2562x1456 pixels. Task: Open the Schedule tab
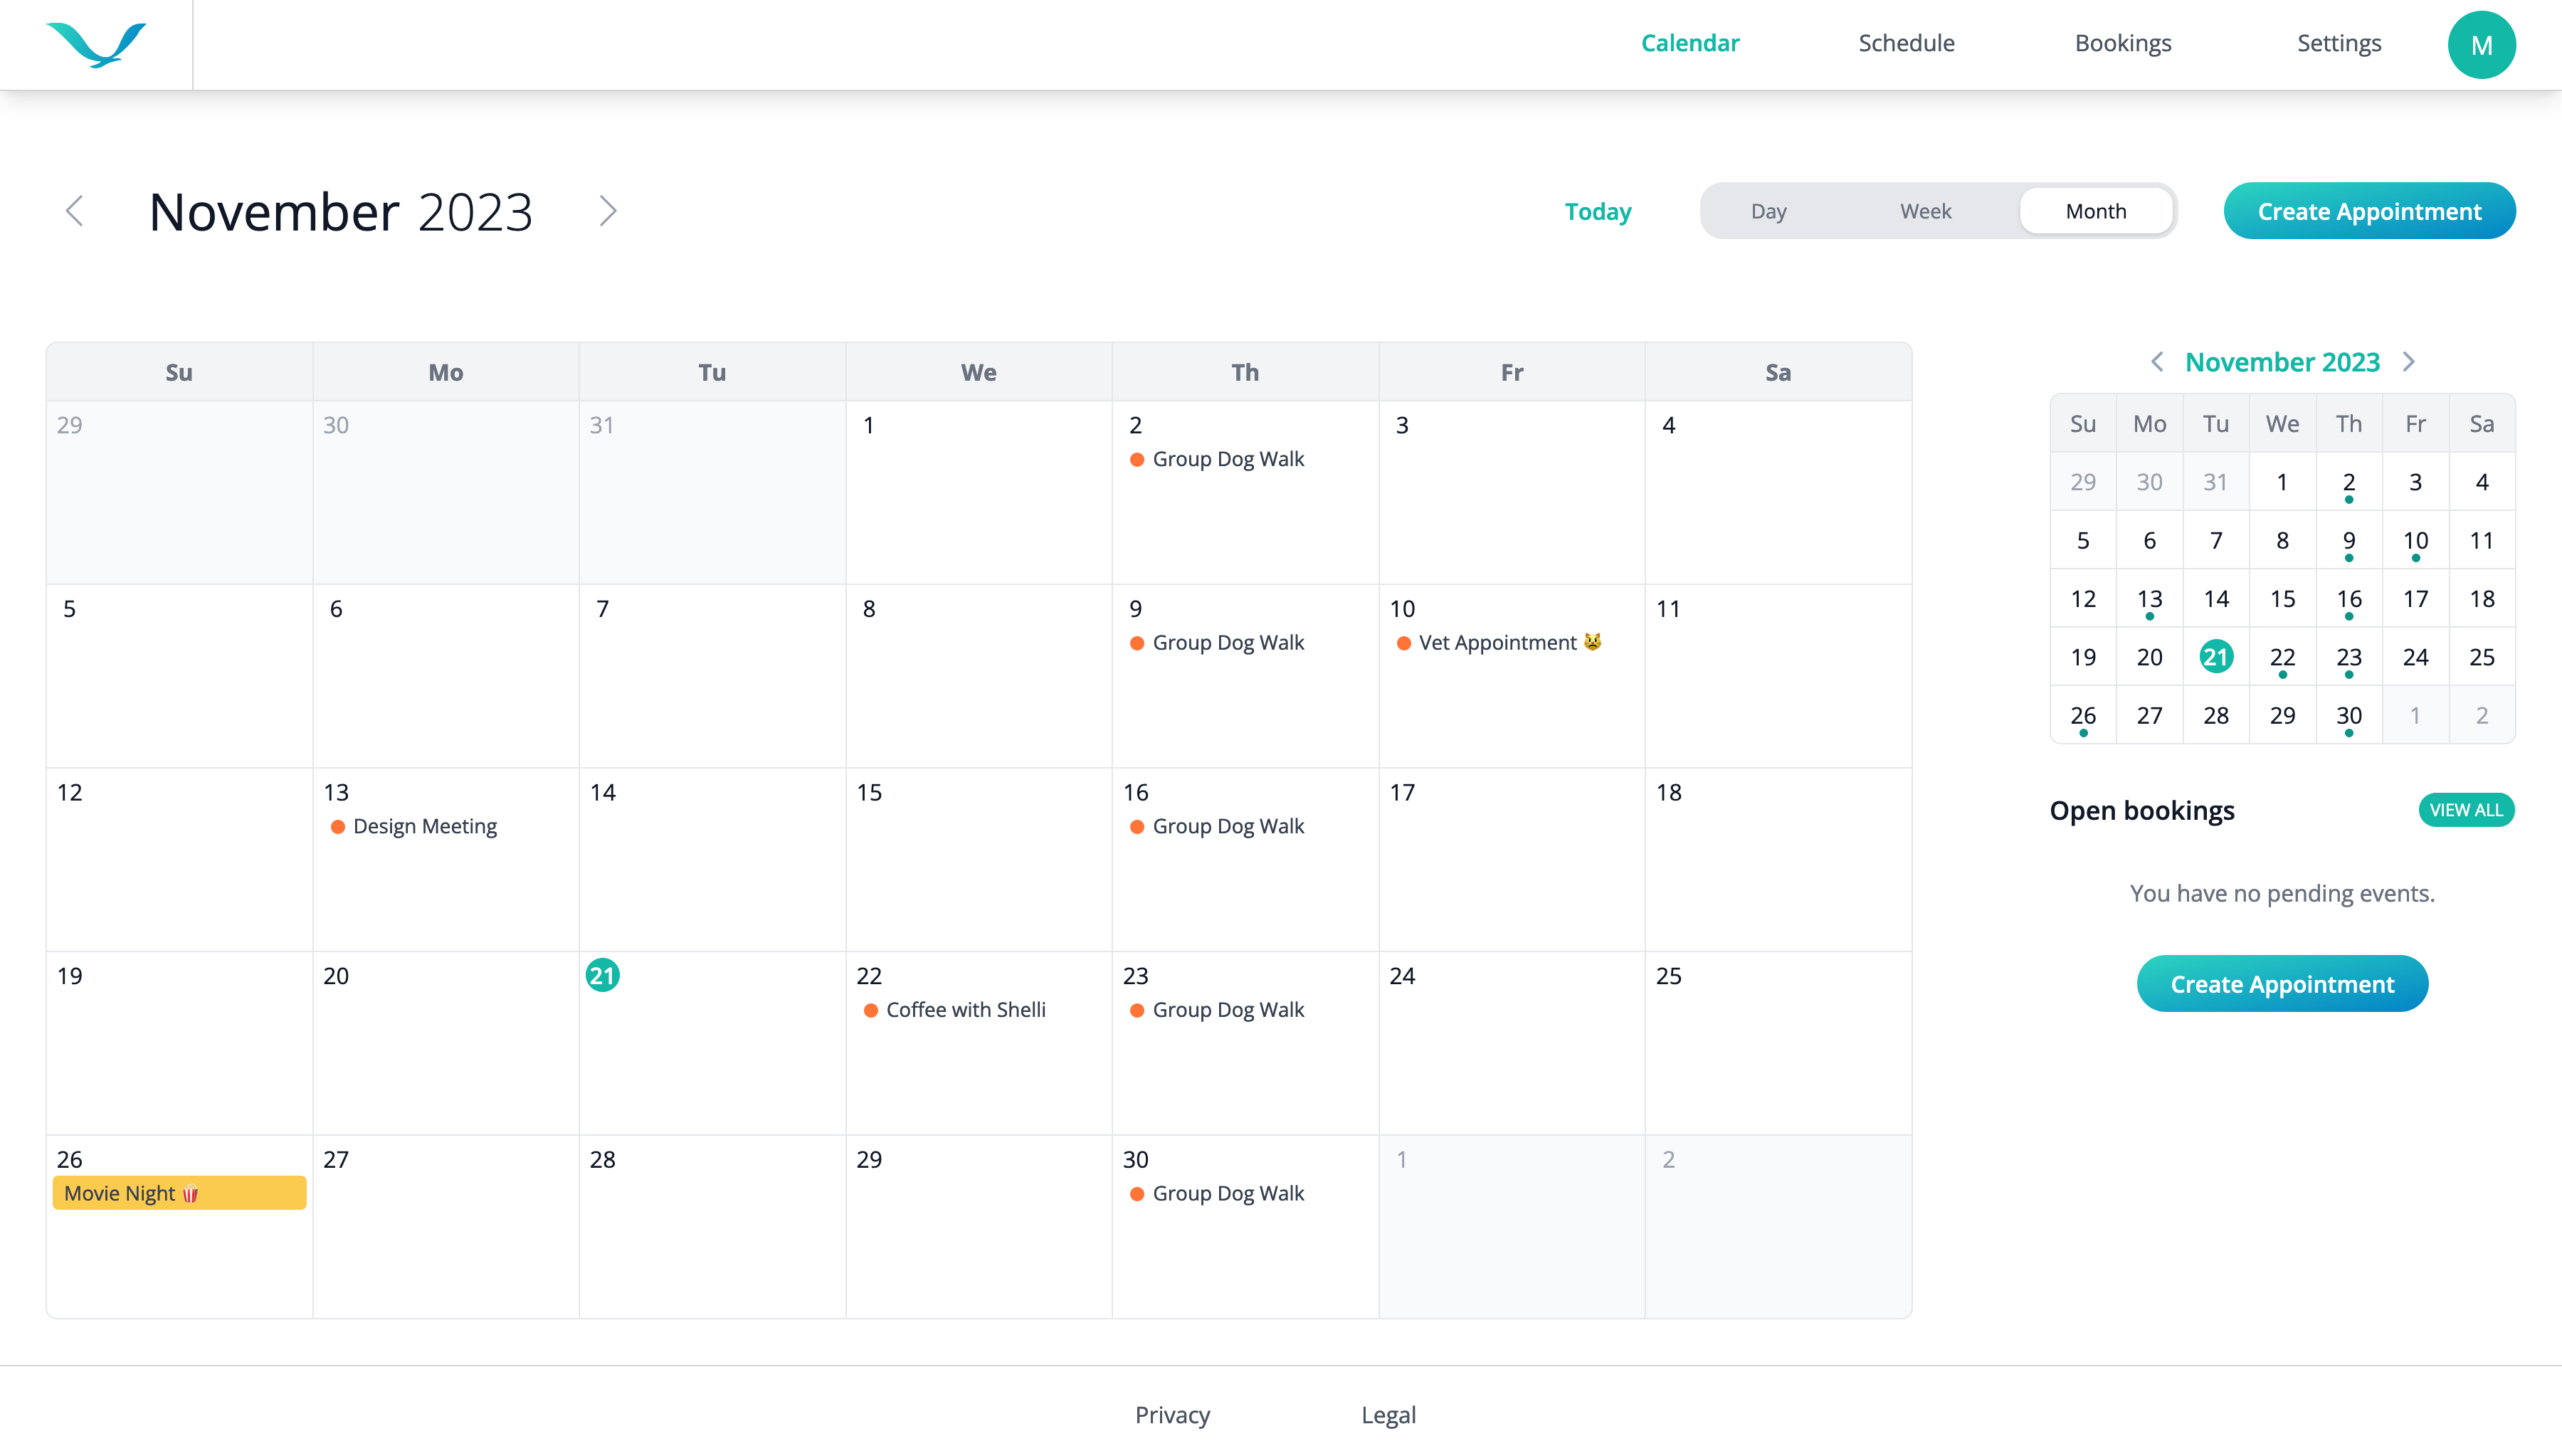pyautogui.click(x=1906, y=43)
